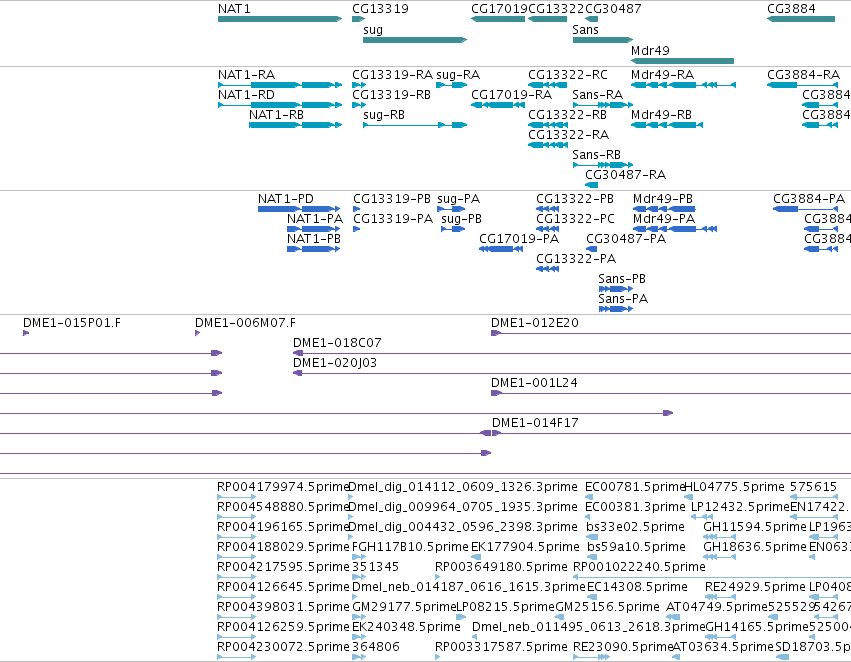
Task: Select transcript NAT1-RB
Action: (x=296, y=125)
